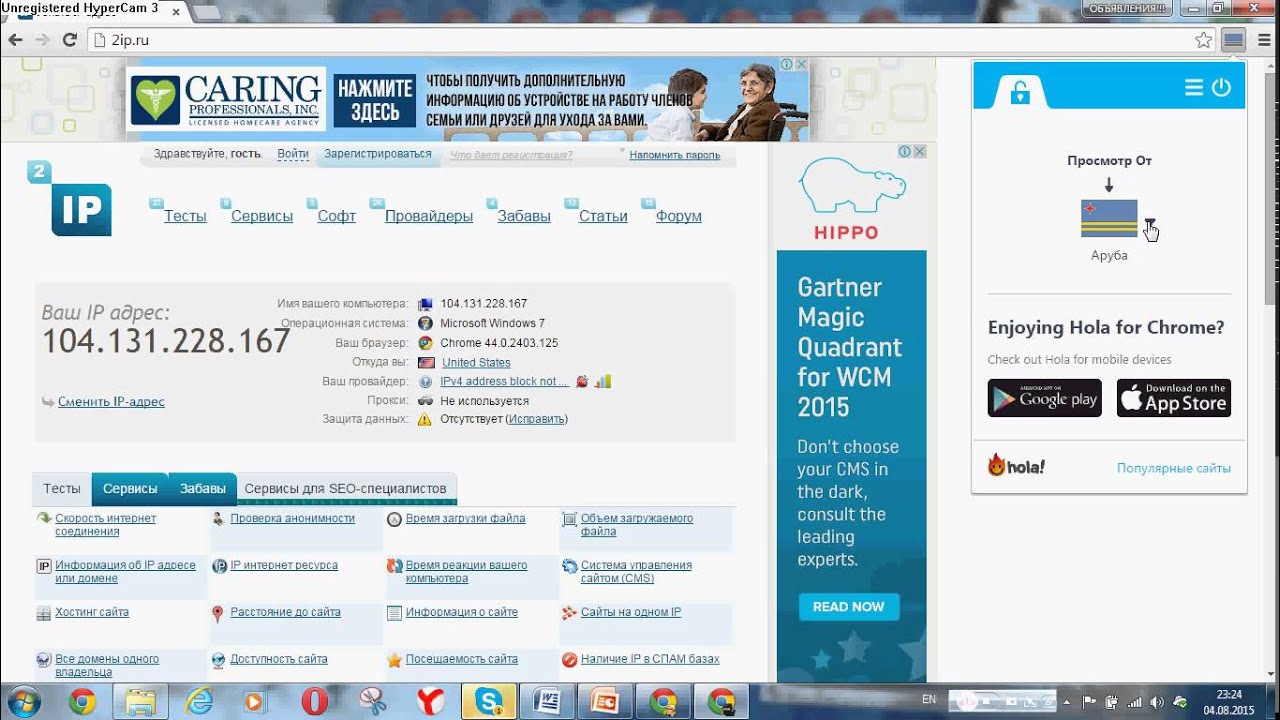
Task: Open the Софт navigation menu item
Action: pos(337,216)
